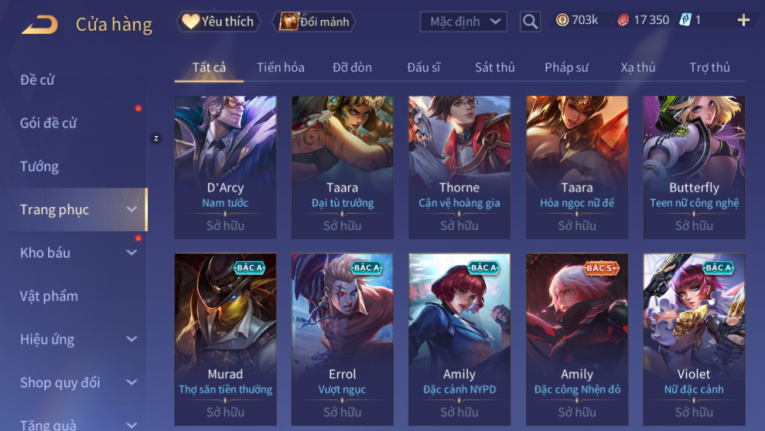Screen dimensions: 765x431
Task: Select the Amily Đặc công Nhện đỏ skin
Action: coord(577,339)
